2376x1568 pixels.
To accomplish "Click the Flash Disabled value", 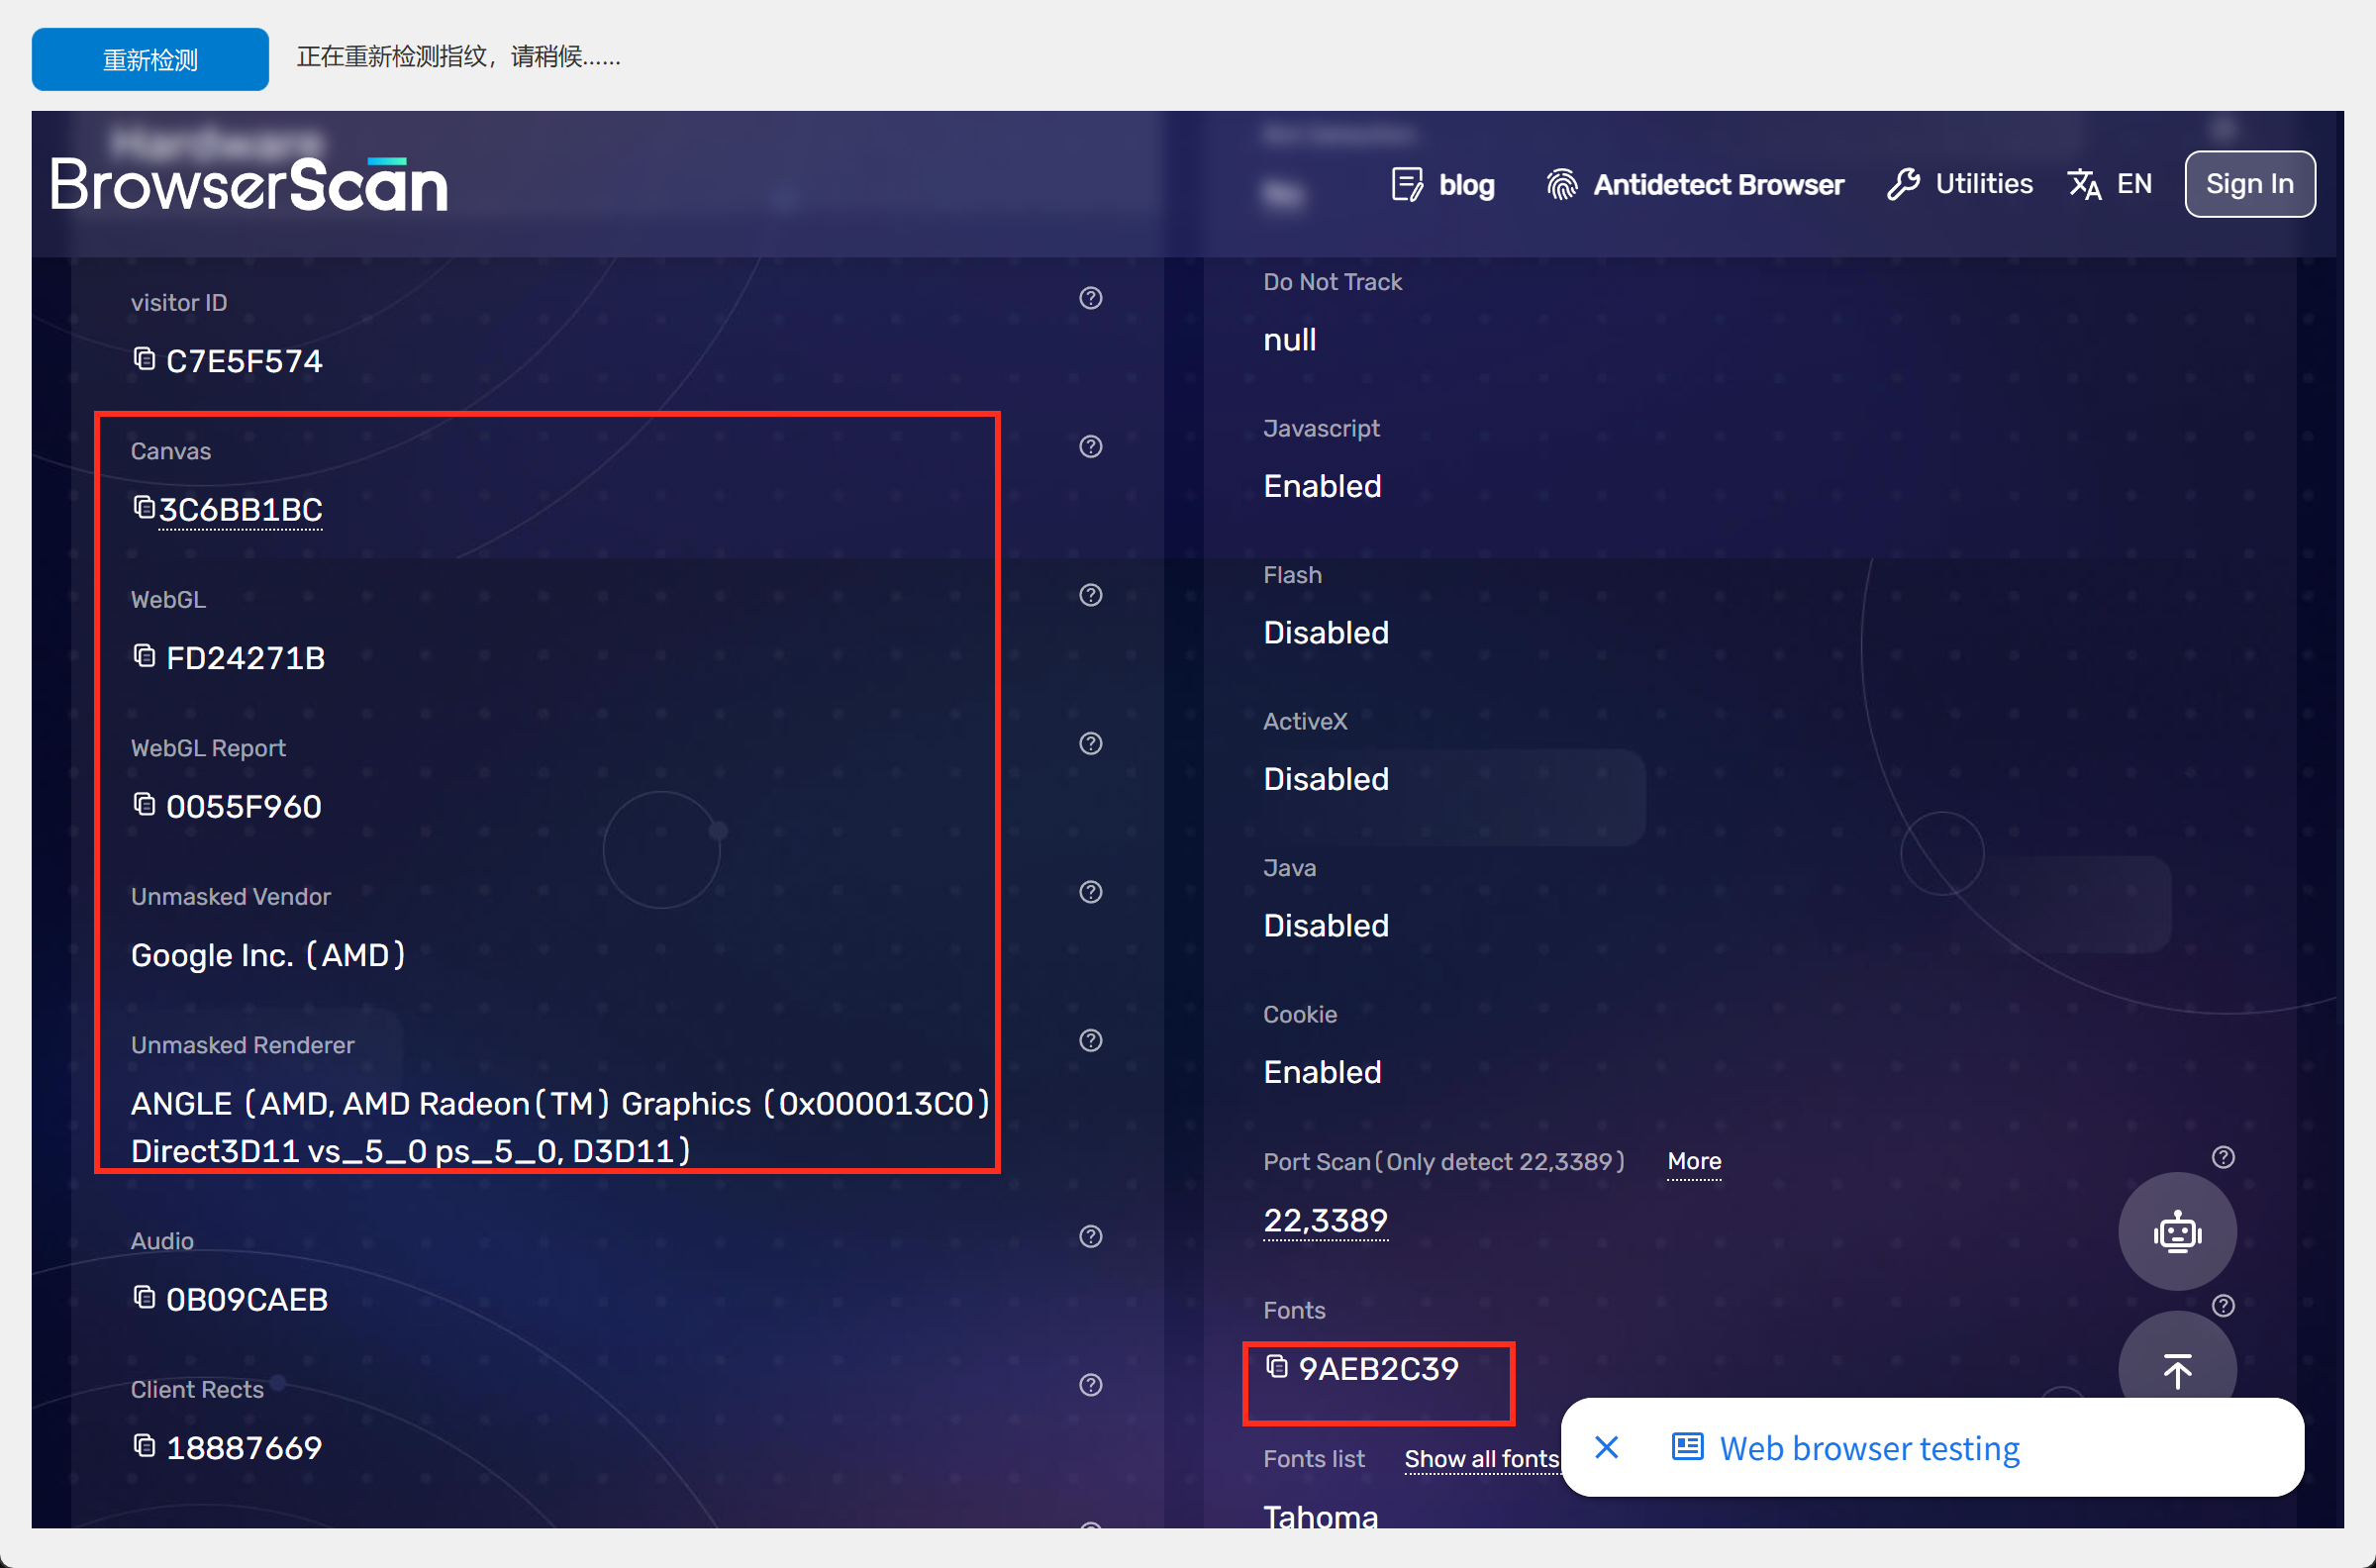I will 1326,633.
